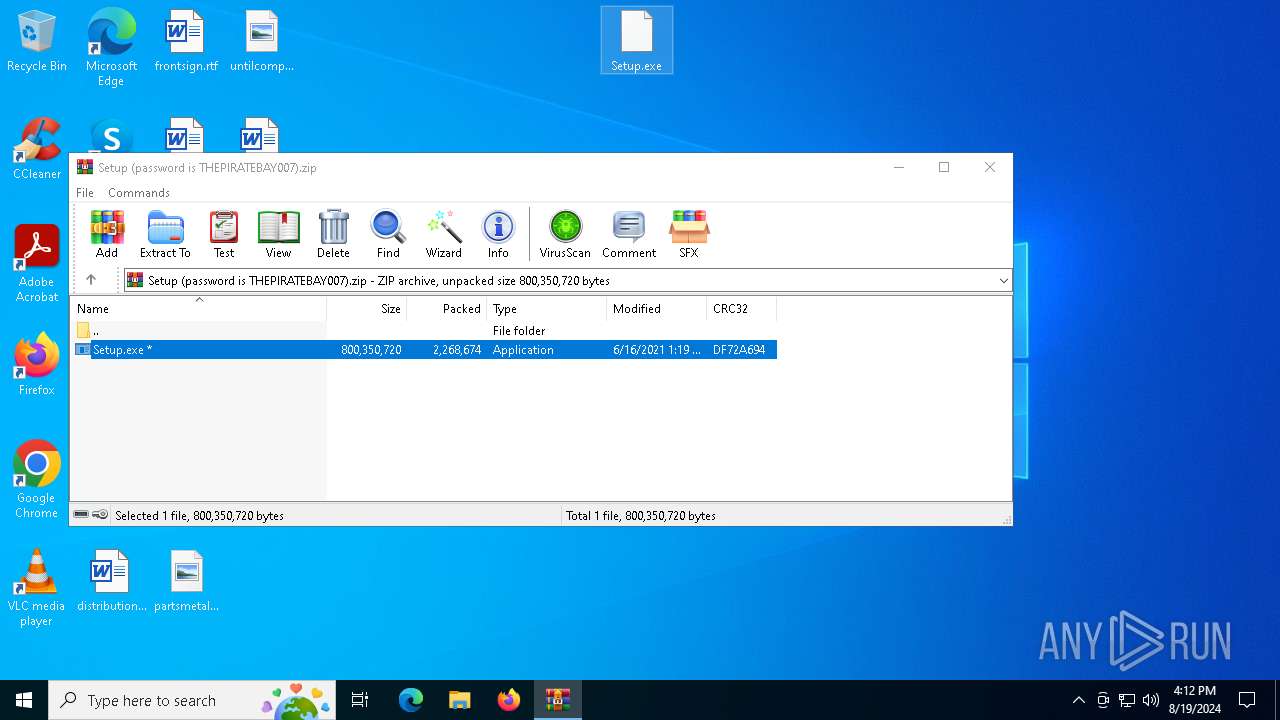Select Google Chrome desktop shortcut
1280x720 pixels.
click(x=37, y=479)
